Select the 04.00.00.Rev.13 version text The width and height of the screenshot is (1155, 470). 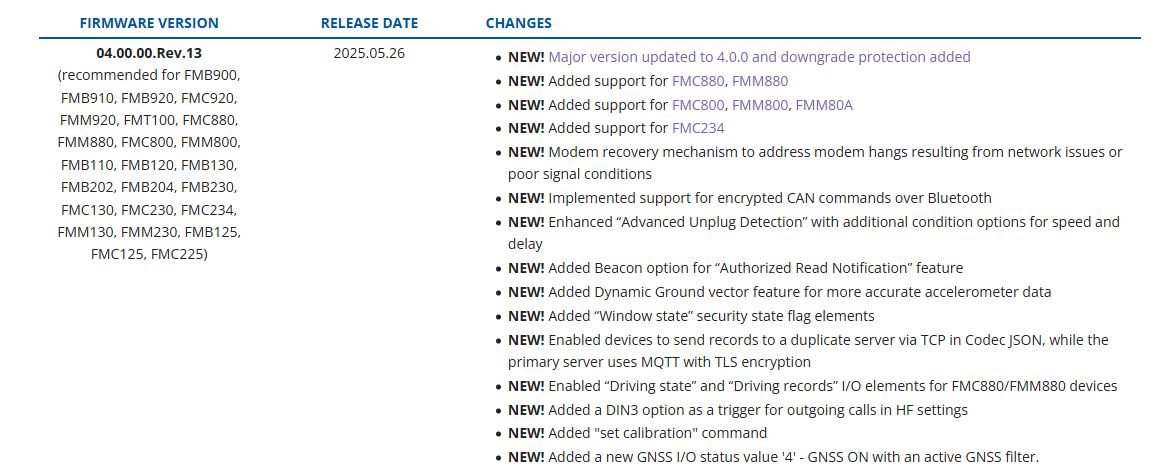click(149, 53)
